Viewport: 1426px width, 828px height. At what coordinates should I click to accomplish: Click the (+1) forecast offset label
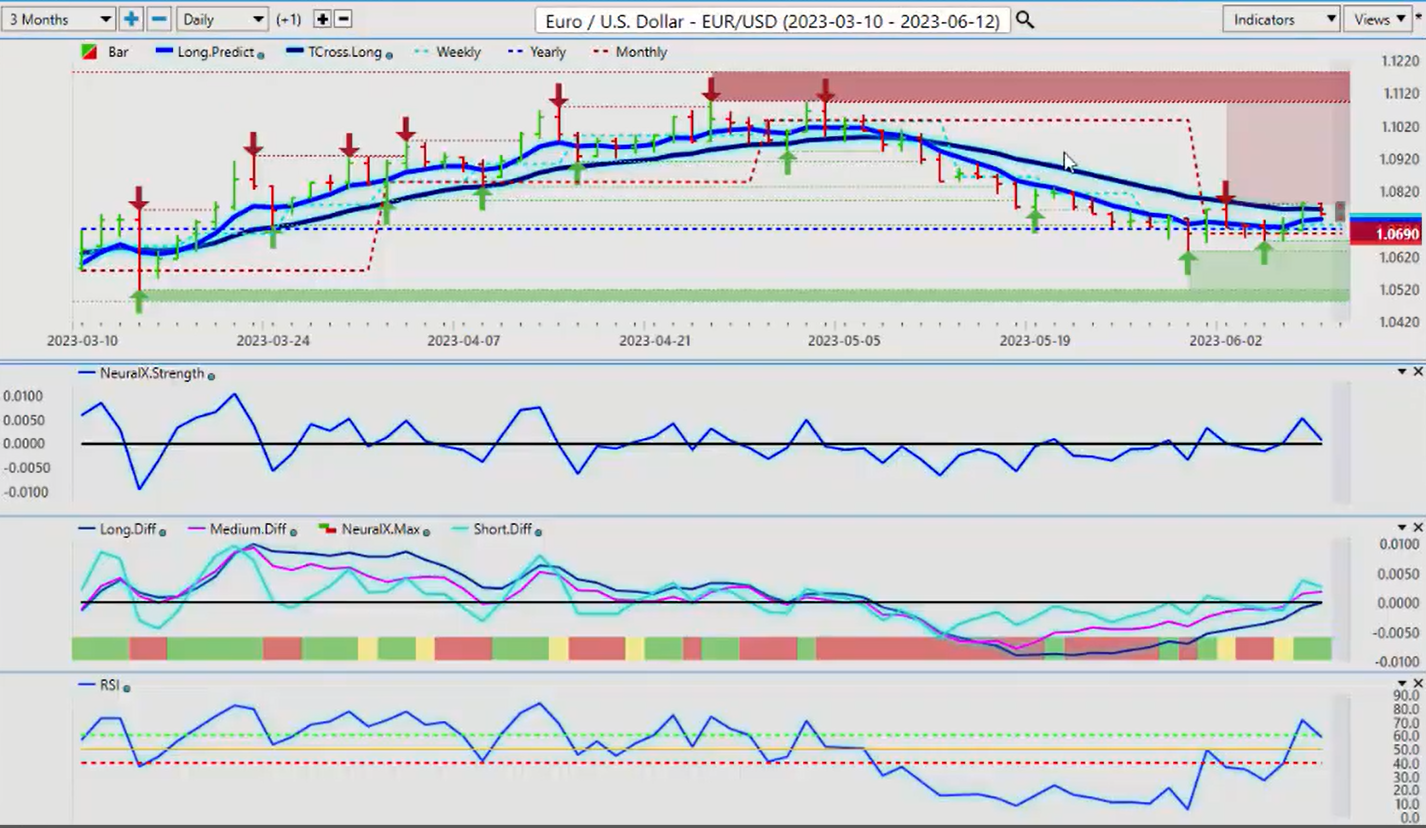pyautogui.click(x=289, y=19)
